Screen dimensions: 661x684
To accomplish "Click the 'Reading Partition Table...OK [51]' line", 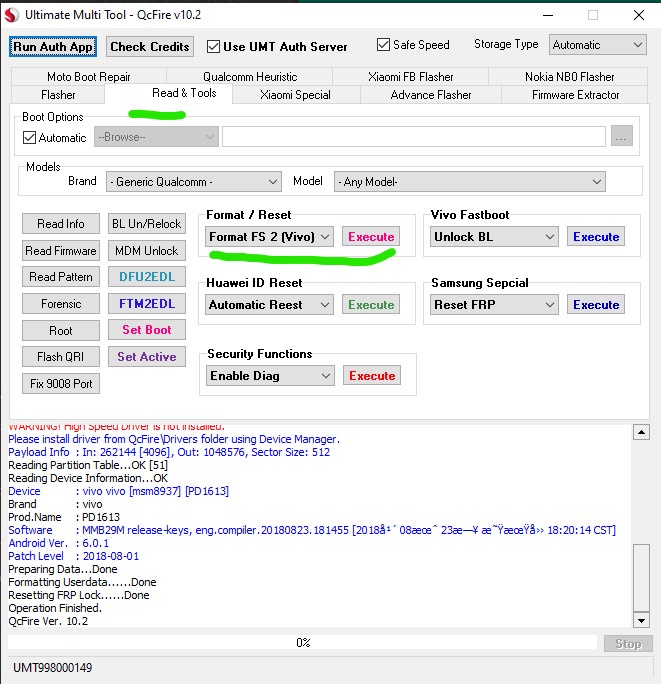I will coord(88,465).
